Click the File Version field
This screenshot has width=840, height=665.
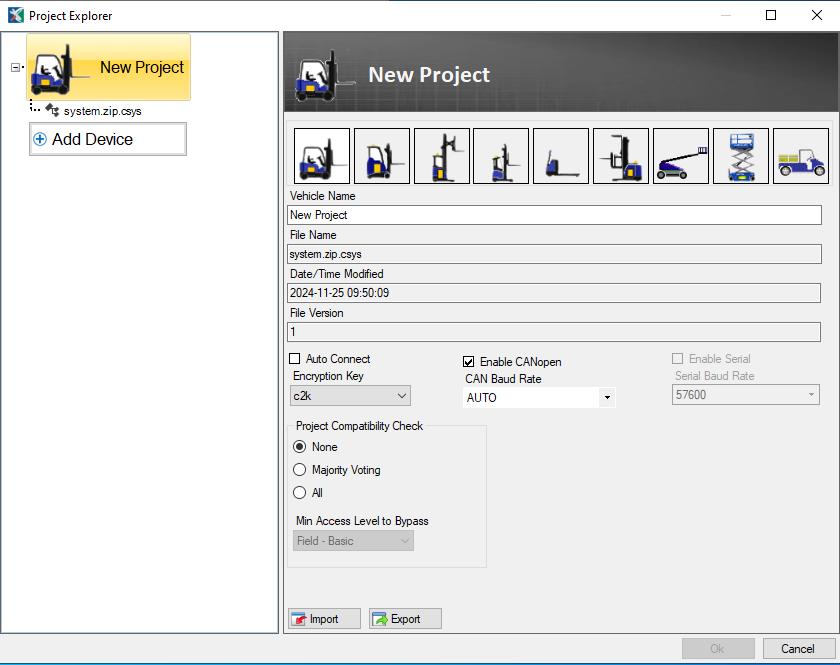pos(554,332)
